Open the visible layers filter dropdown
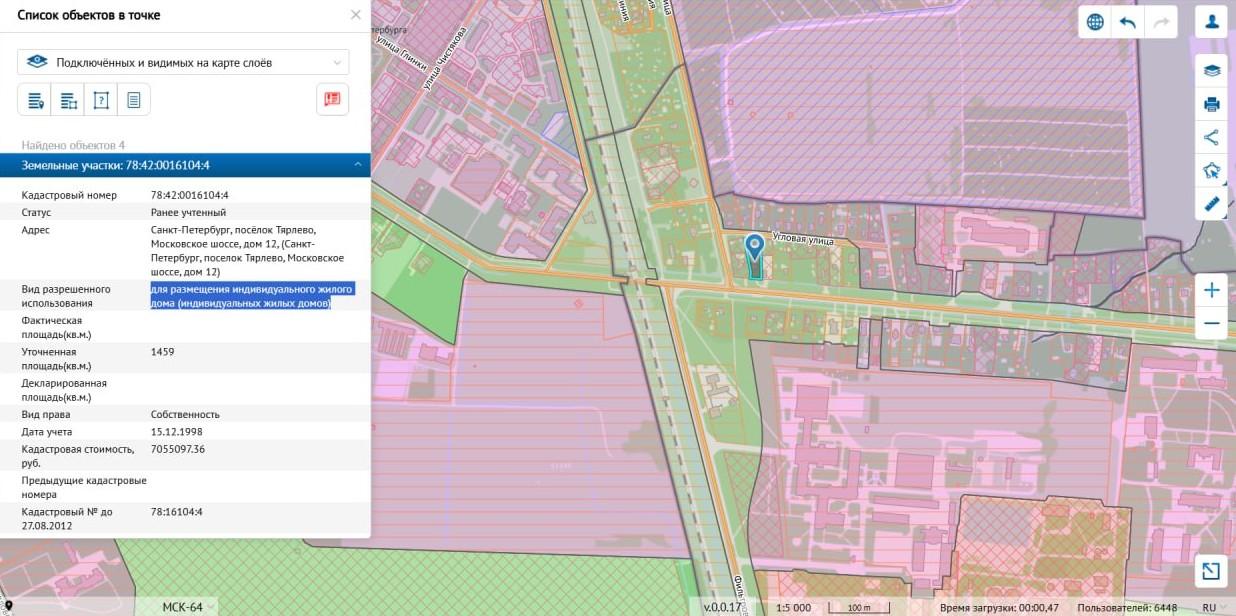The image size is (1236, 616). tap(183, 62)
